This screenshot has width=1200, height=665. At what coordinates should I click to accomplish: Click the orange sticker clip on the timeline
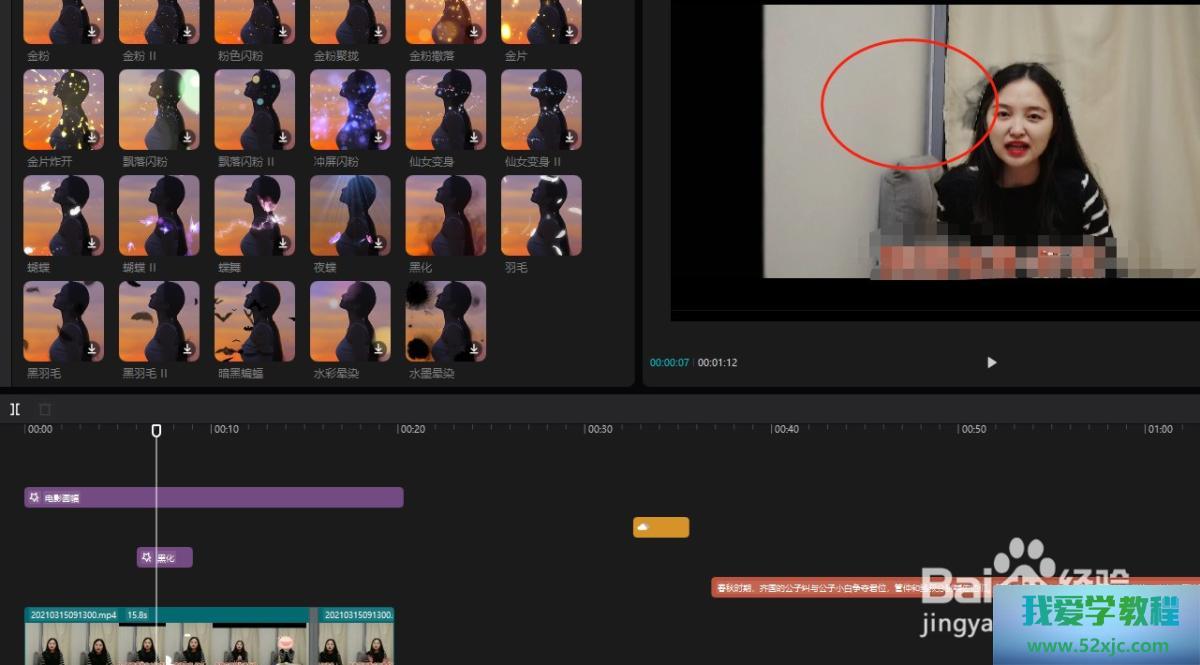click(660, 527)
